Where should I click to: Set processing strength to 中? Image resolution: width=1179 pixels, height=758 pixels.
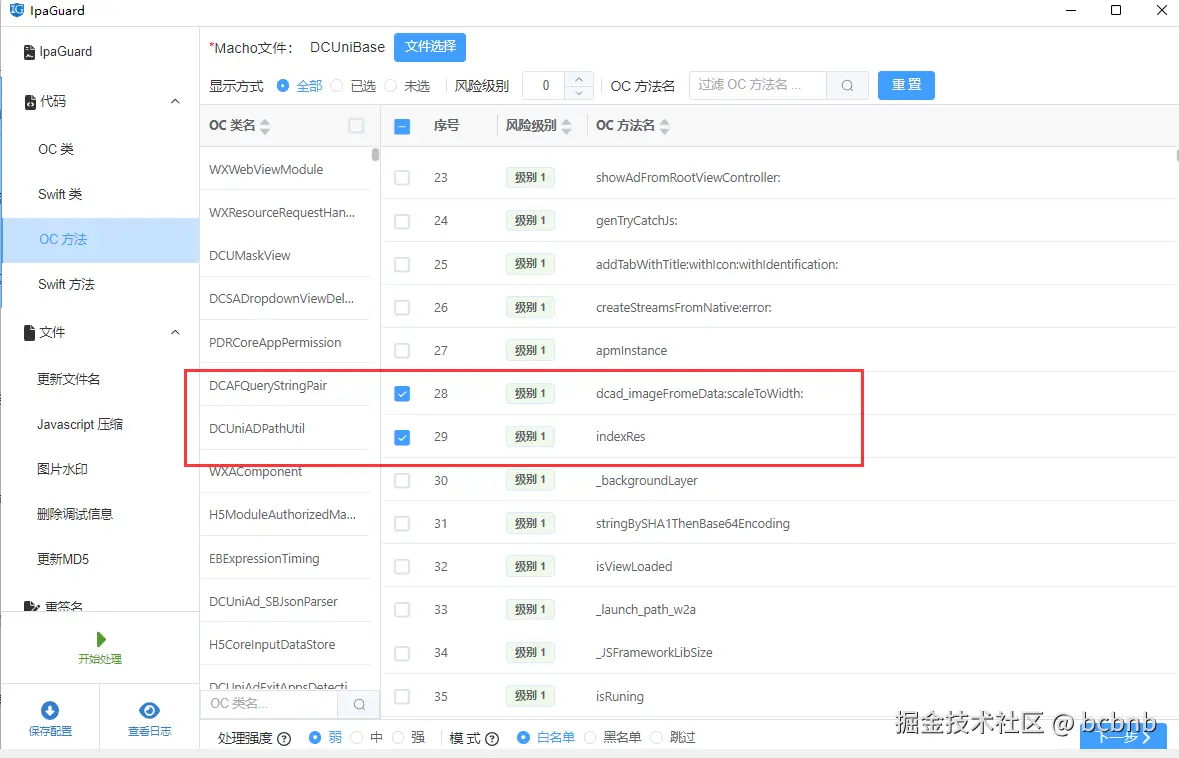pos(357,738)
